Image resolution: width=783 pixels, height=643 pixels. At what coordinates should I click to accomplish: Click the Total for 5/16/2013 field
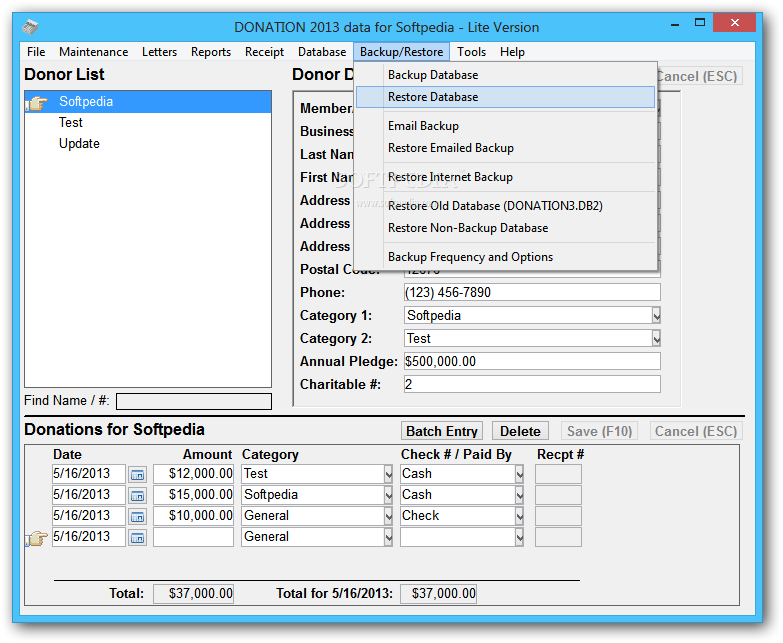click(x=438, y=594)
